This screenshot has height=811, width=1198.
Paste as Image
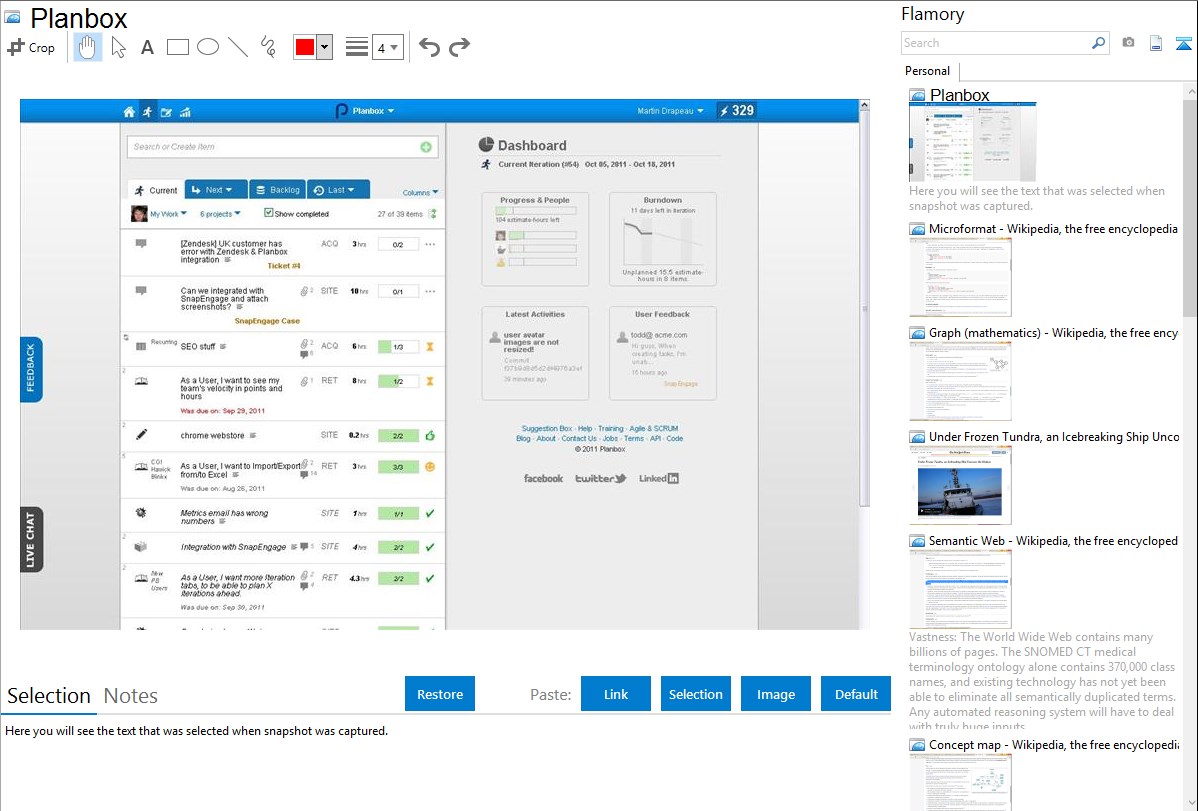(775, 694)
